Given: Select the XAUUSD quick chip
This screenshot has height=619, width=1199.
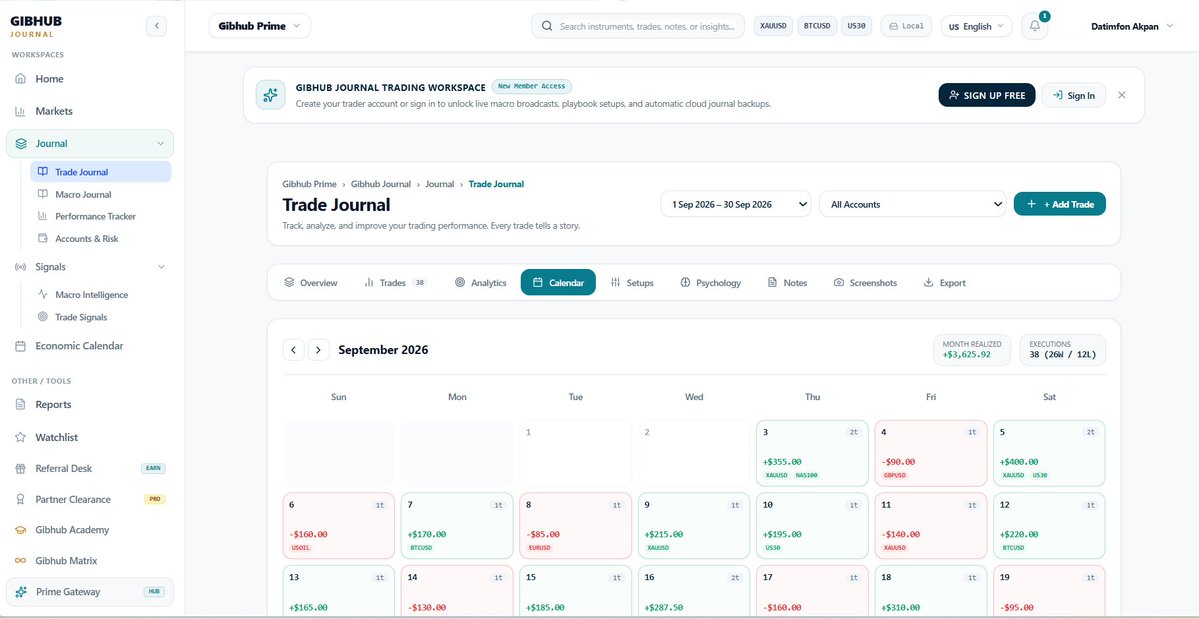Looking at the screenshot, I should (x=774, y=26).
